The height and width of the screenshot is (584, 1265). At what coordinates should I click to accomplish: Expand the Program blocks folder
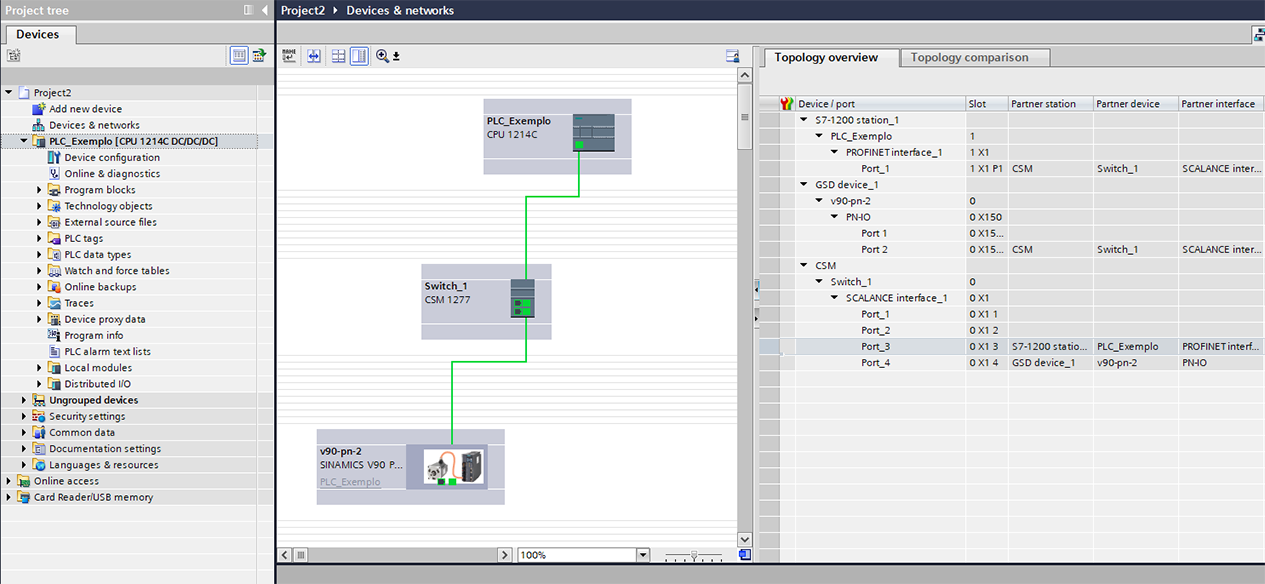(40, 190)
